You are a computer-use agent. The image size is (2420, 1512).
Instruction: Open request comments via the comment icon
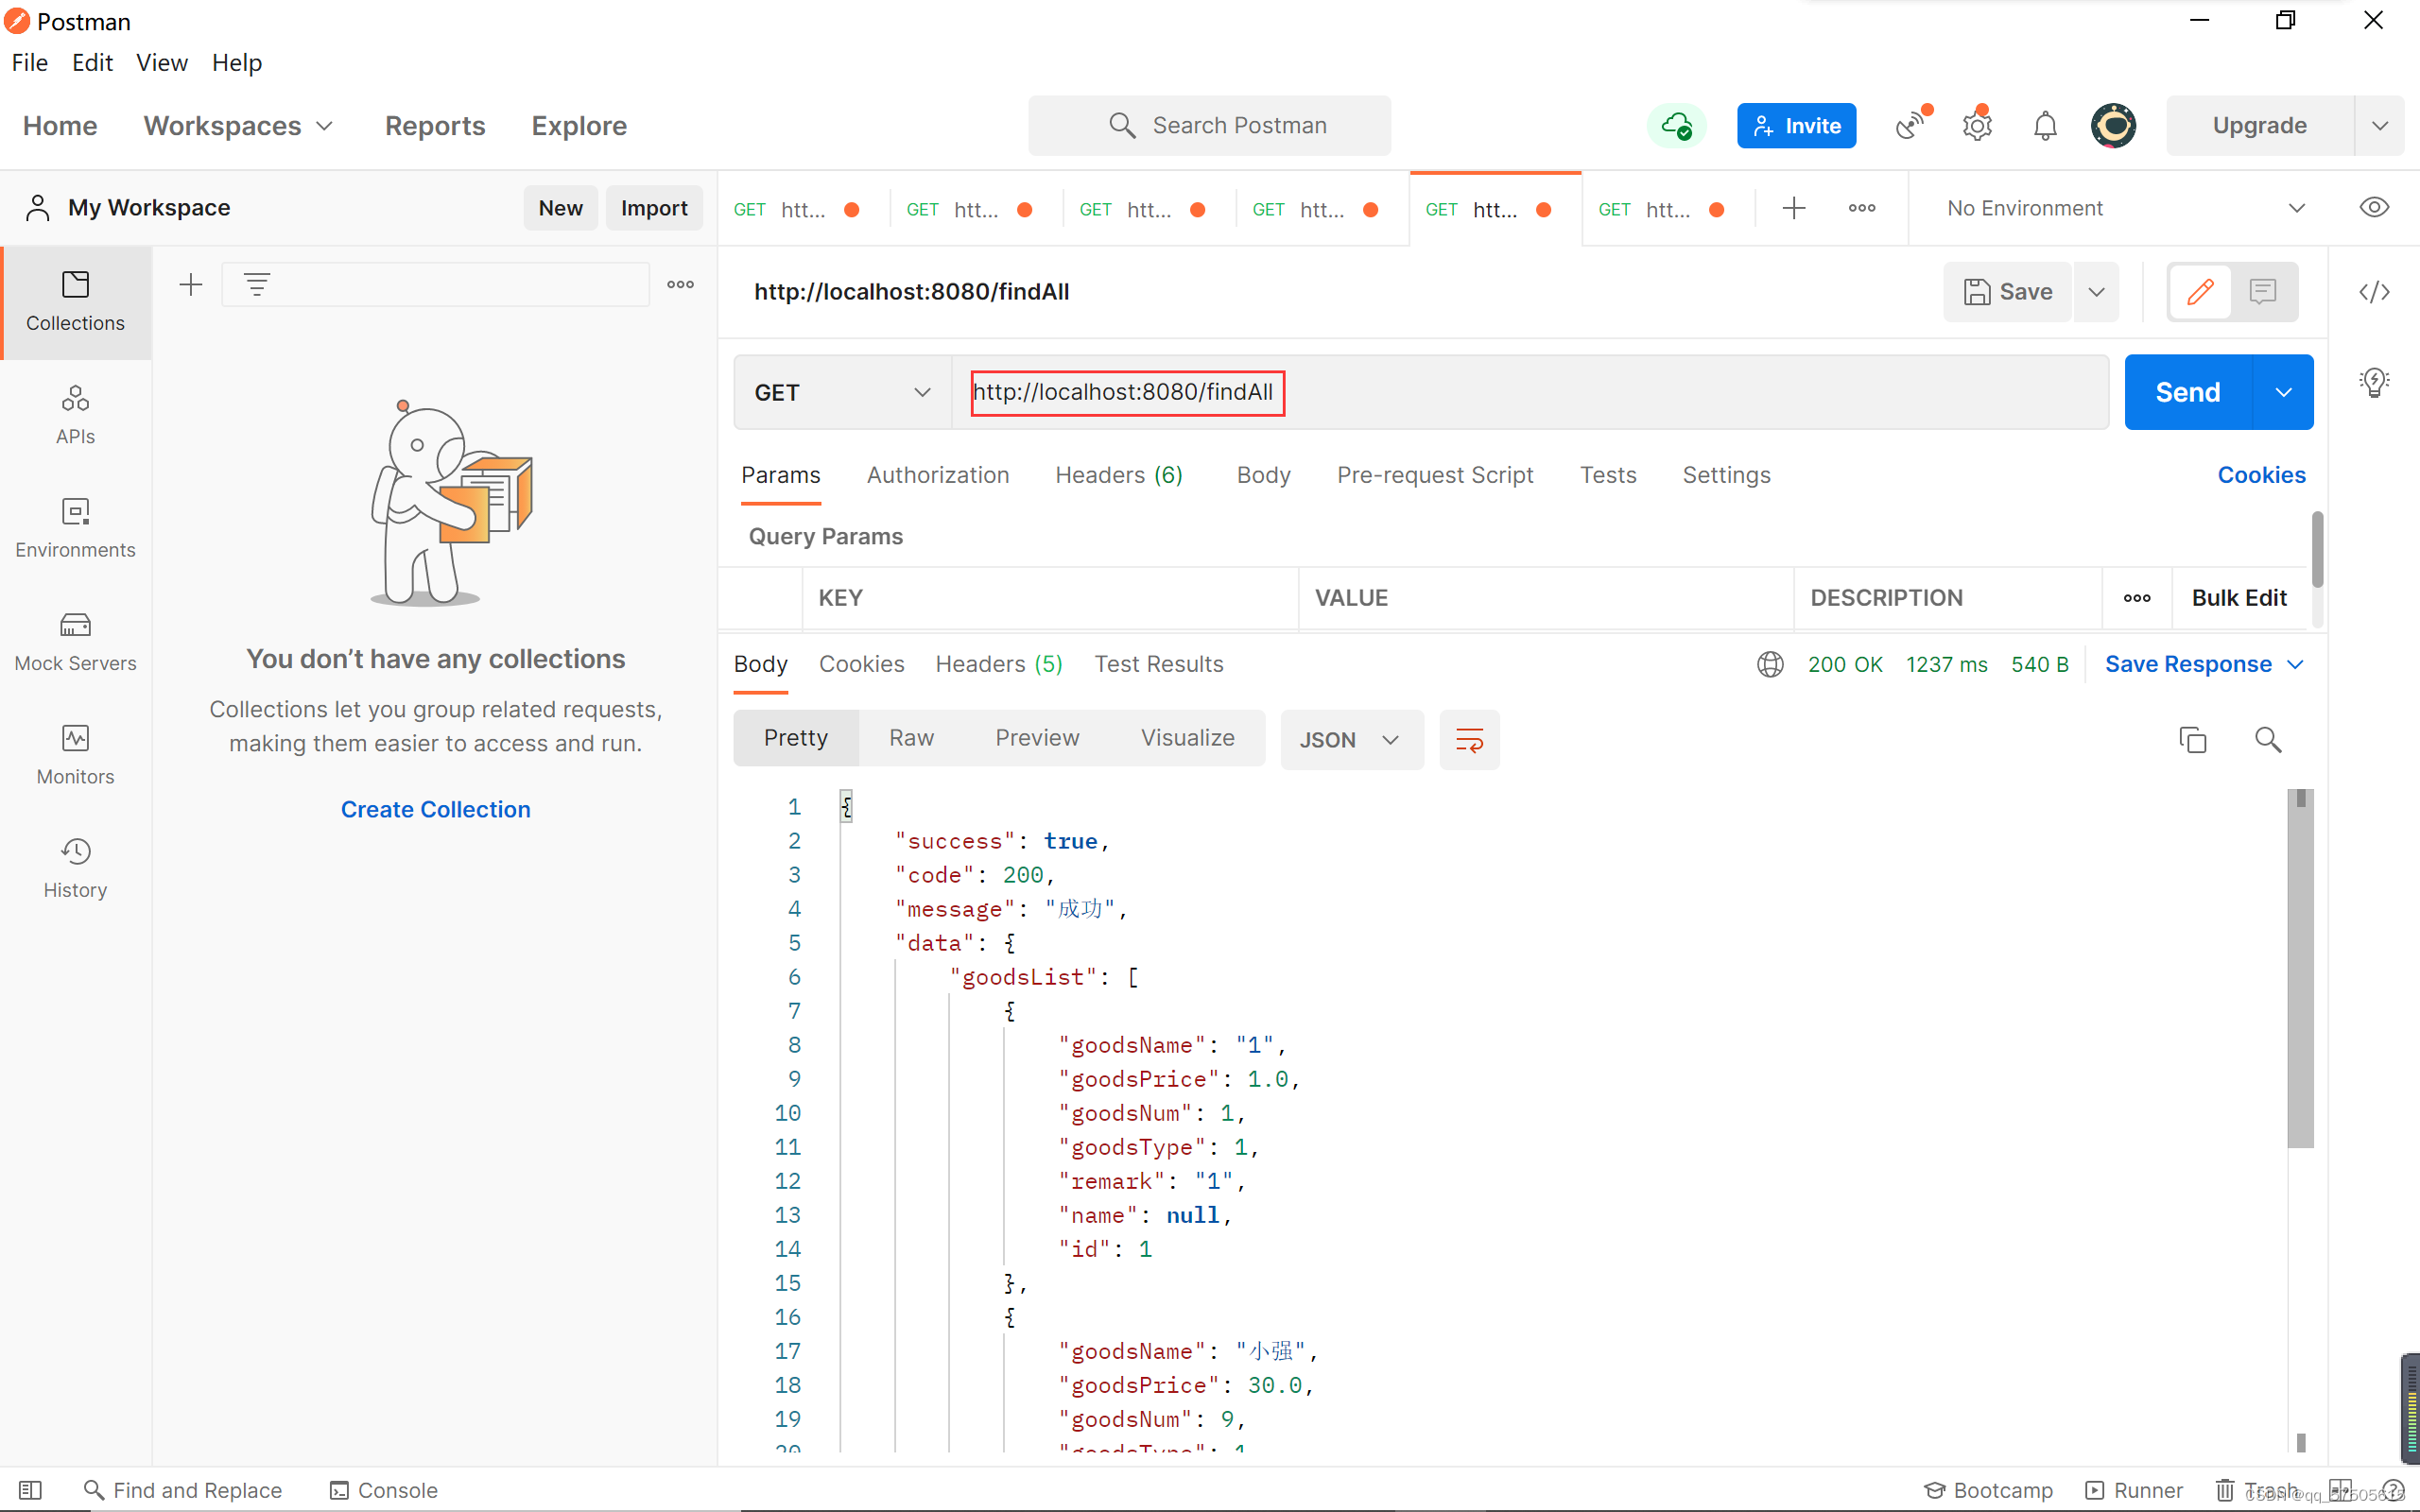click(x=2261, y=292)
